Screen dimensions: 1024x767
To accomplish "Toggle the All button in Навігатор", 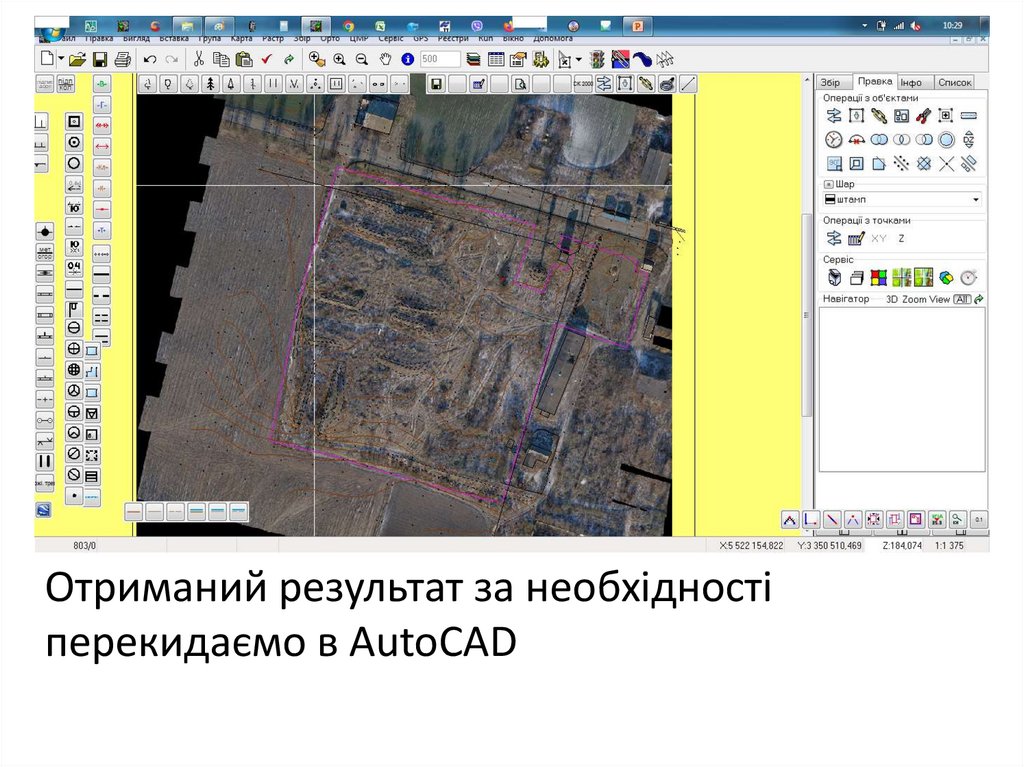I will point(962,299).
